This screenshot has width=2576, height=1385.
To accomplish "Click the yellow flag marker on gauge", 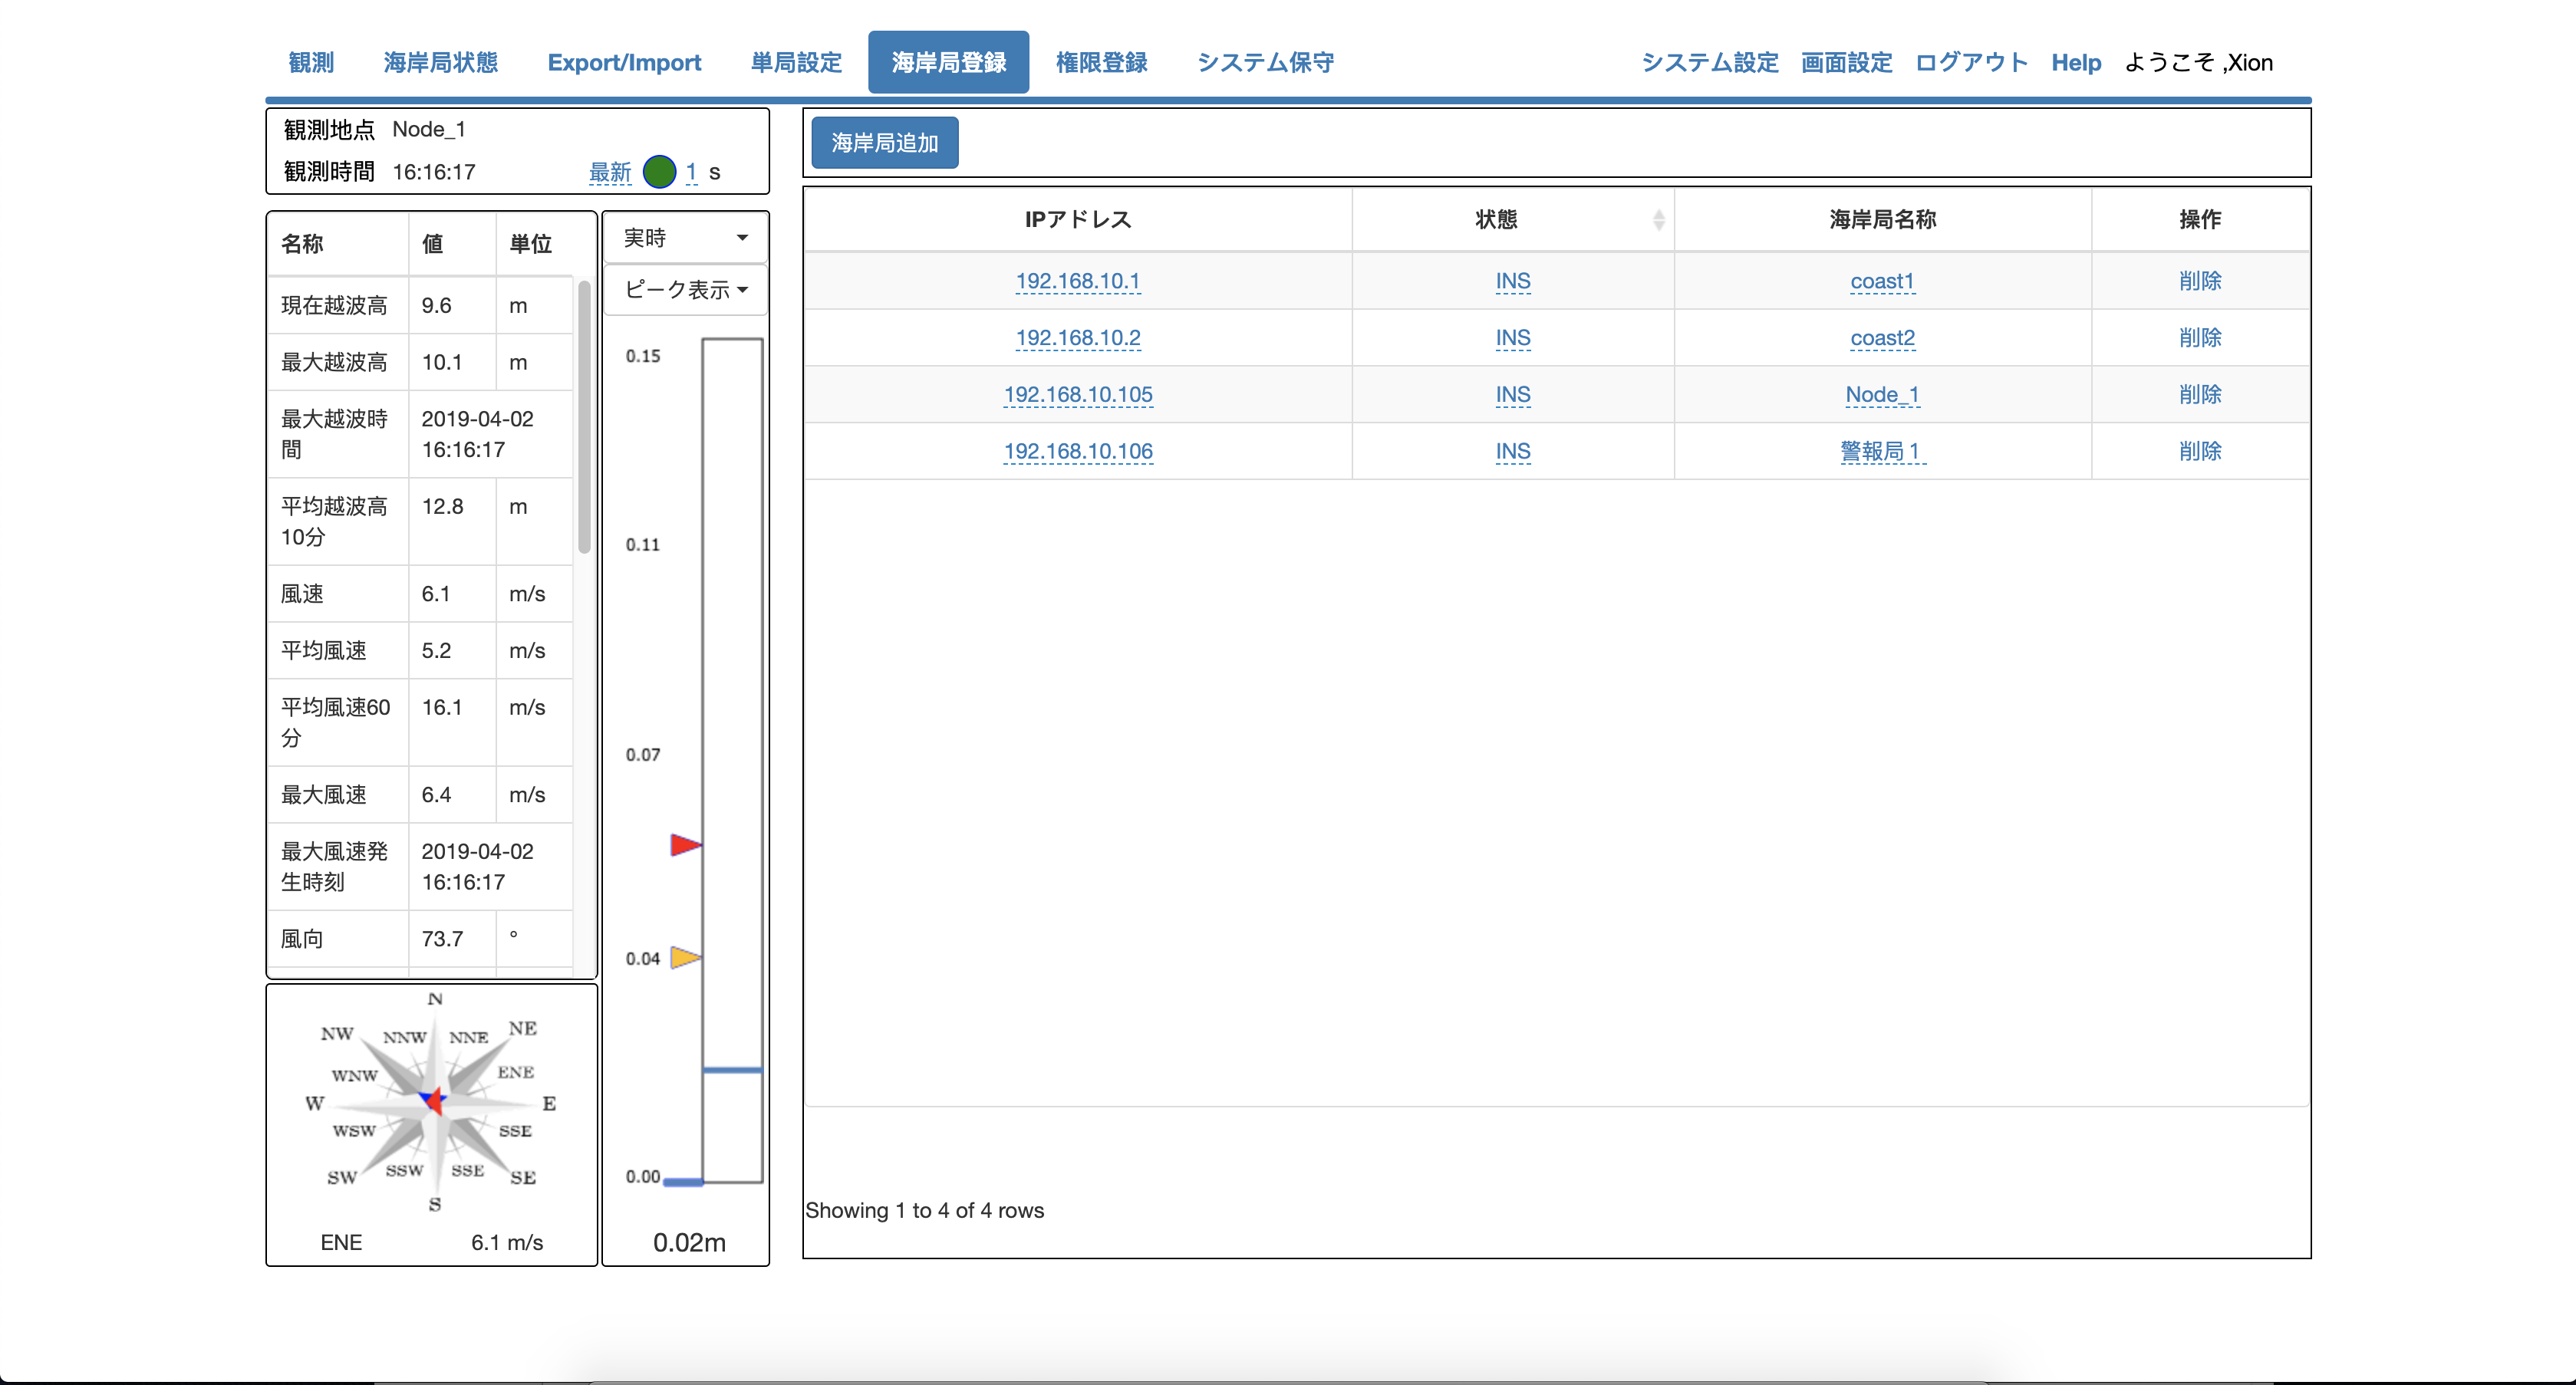I will point(685,957).
